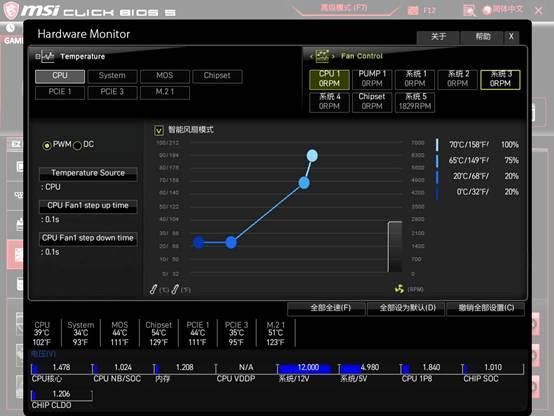This screenshot has width=554, height=416.
Task: Click the Fahrenheit thermometer icon below graph
Action: (175, 289)
